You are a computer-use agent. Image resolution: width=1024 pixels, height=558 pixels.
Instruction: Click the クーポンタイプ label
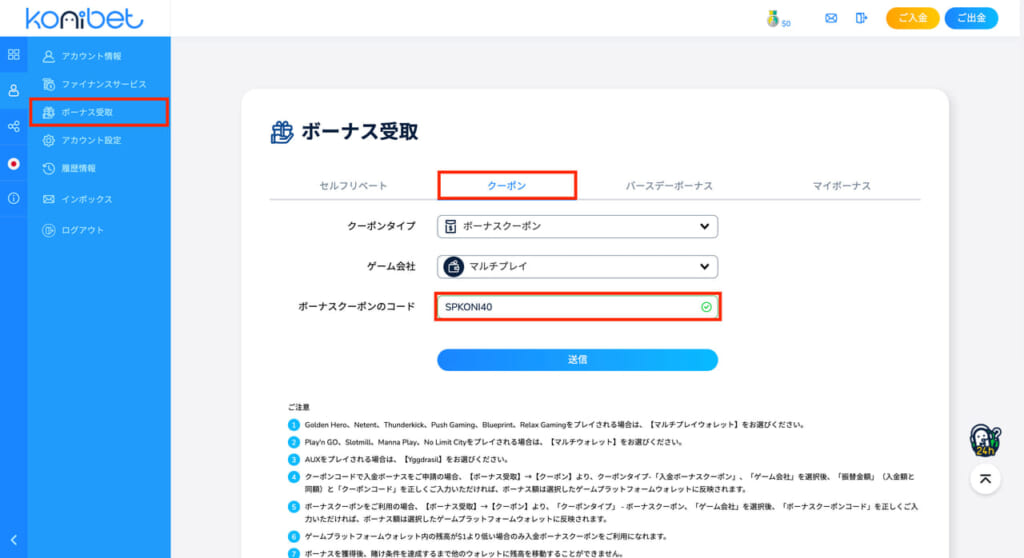381,227
